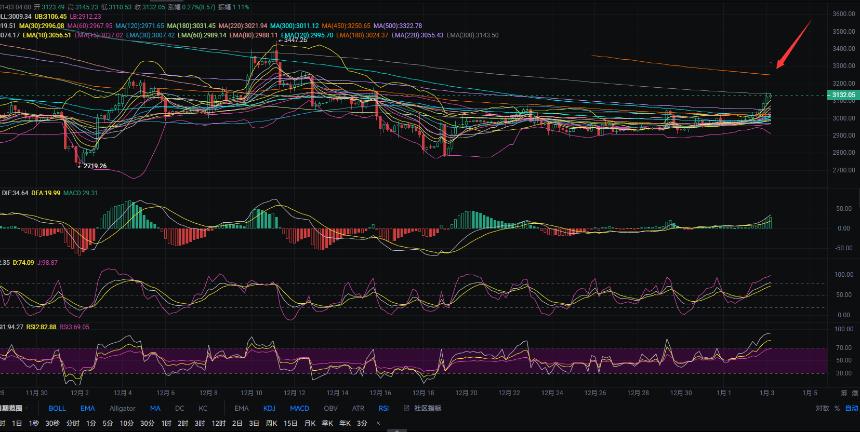Viewport: 860px width, 432px height.
Task: Switch price axis to % scale
Action: (x=837, y=408)
